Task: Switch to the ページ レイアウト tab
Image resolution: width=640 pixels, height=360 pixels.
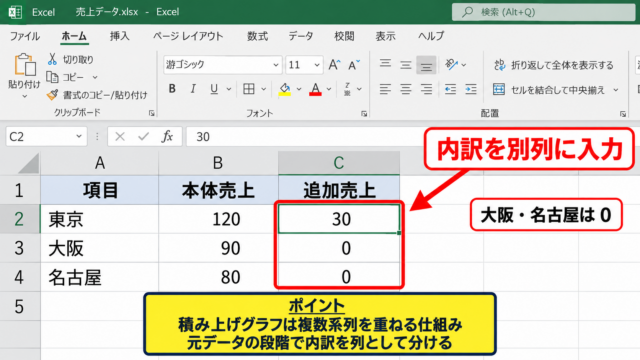Action: coord(188,36)
